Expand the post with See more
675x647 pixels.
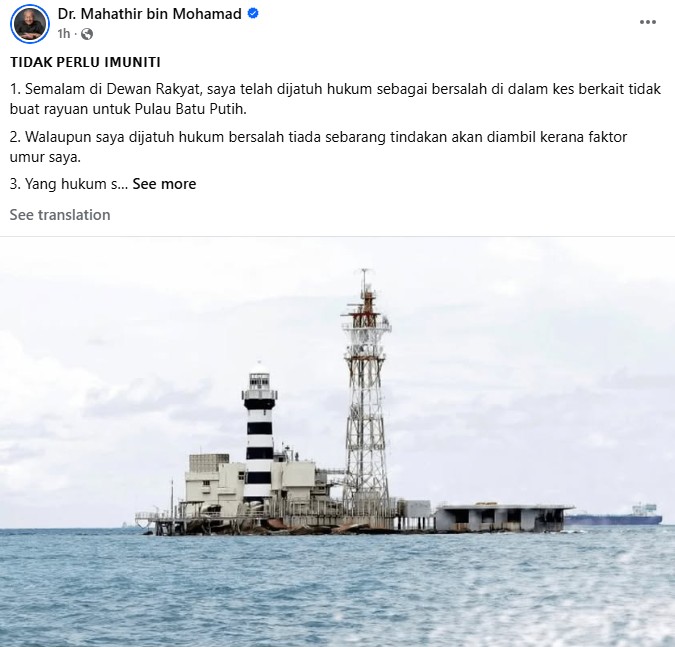164,184
